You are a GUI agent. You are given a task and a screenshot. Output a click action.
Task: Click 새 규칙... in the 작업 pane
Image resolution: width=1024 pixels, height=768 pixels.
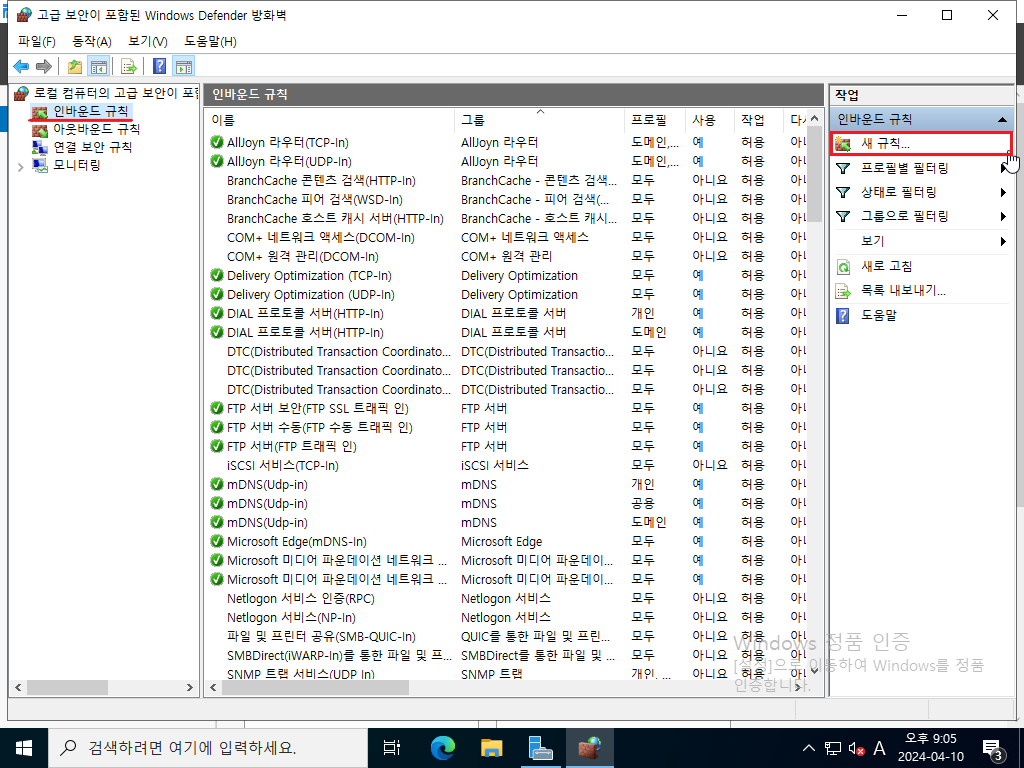click(921, 144)
